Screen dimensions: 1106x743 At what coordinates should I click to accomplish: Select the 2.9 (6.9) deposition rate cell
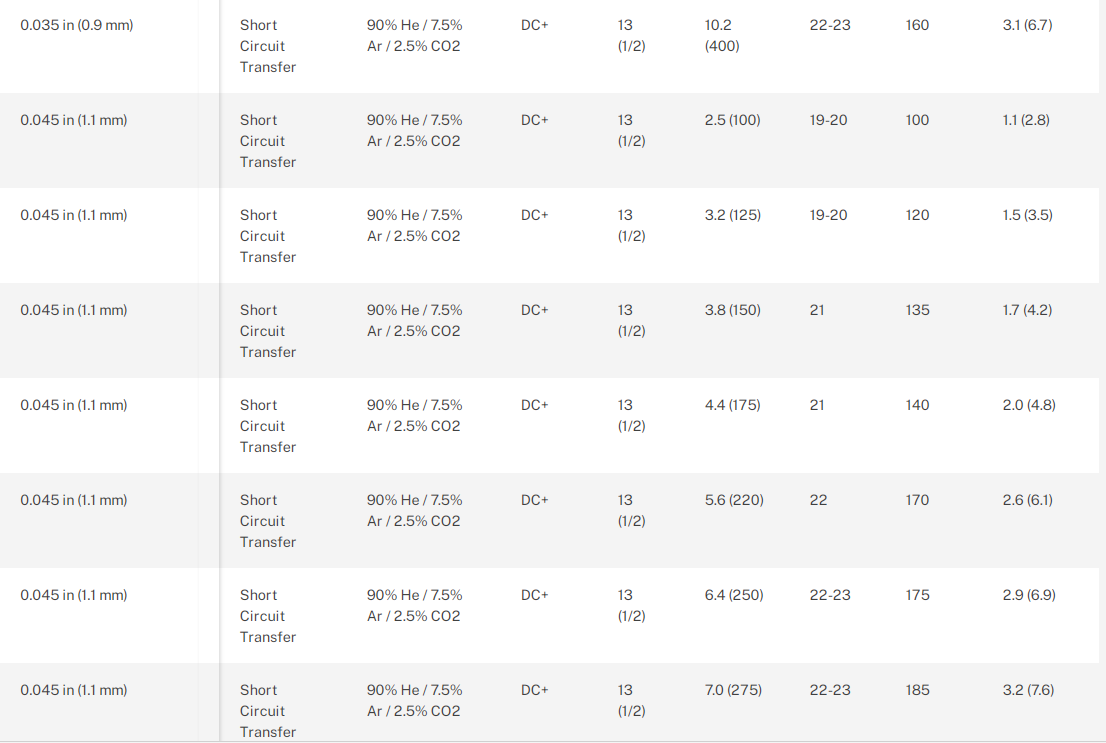pos(1029,595)
